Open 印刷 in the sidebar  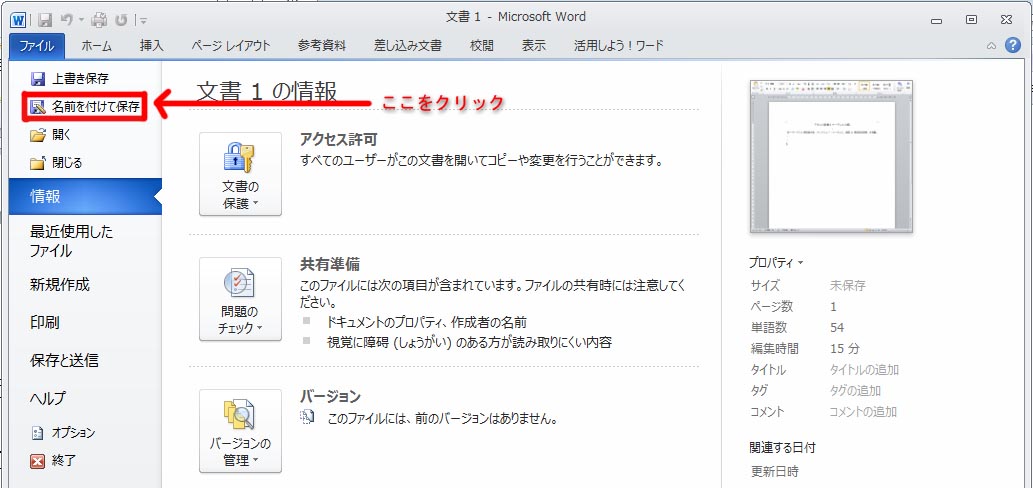(45, 323)
